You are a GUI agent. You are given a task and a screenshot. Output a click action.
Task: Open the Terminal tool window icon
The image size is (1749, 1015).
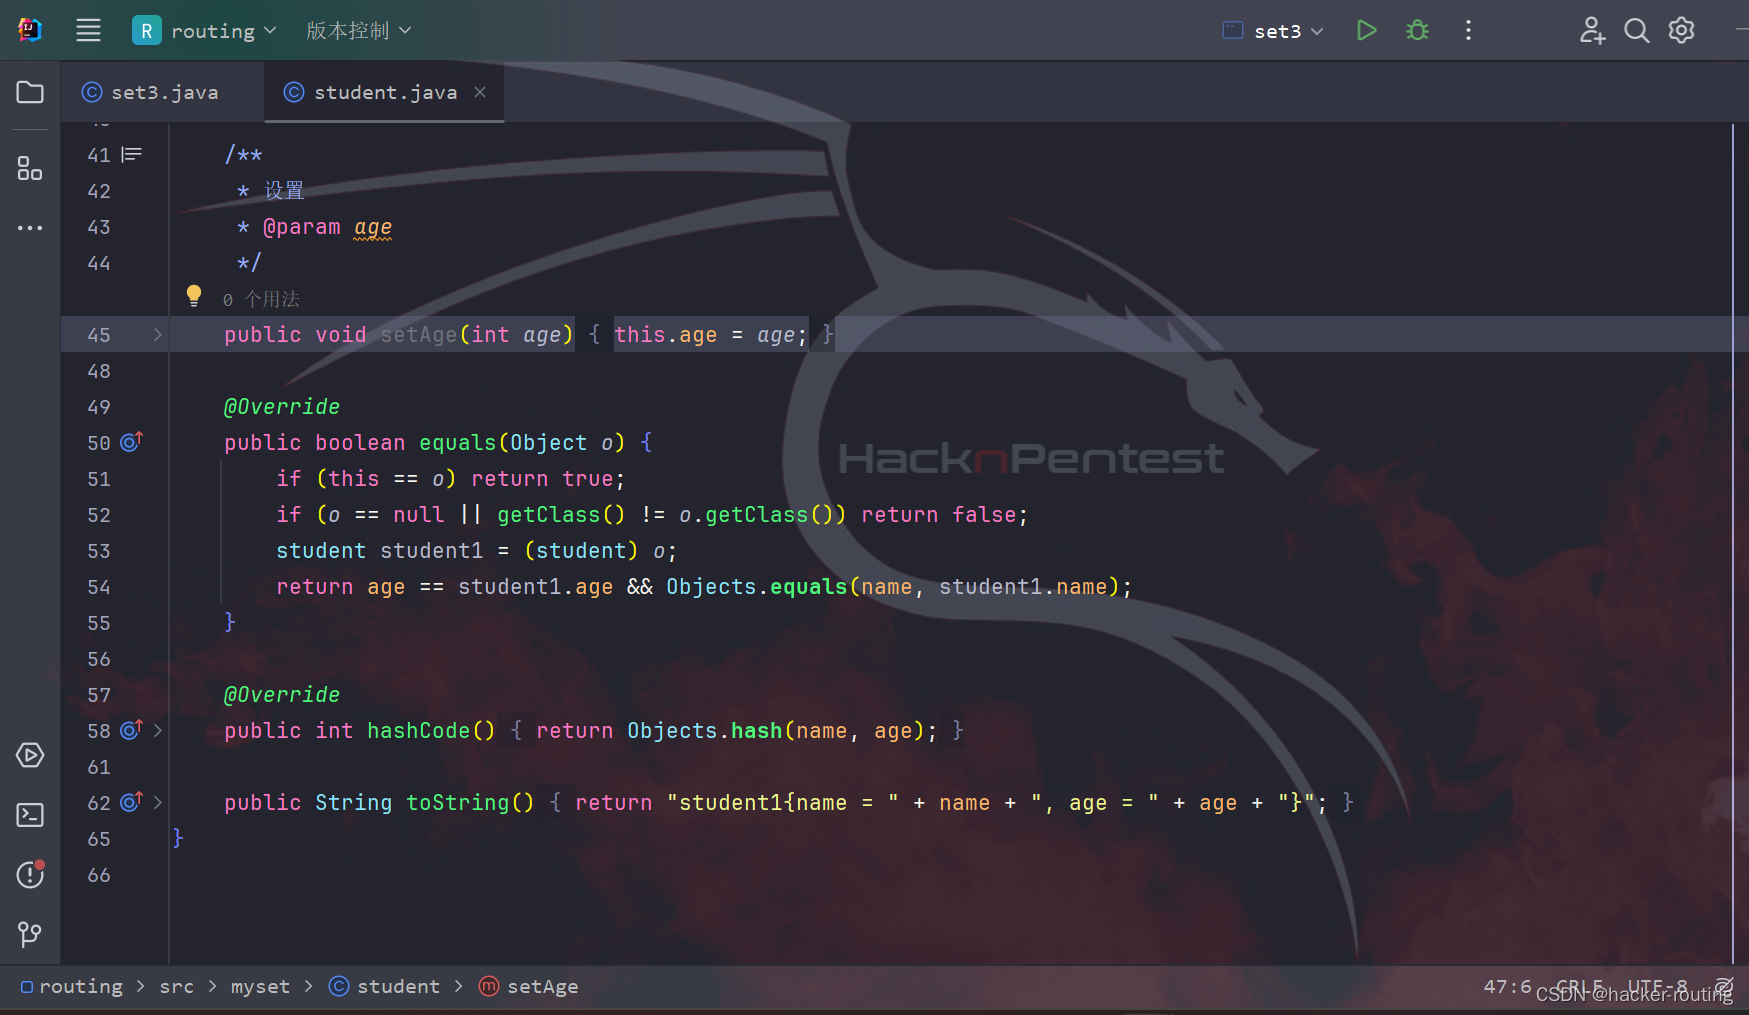coord(29,815)
